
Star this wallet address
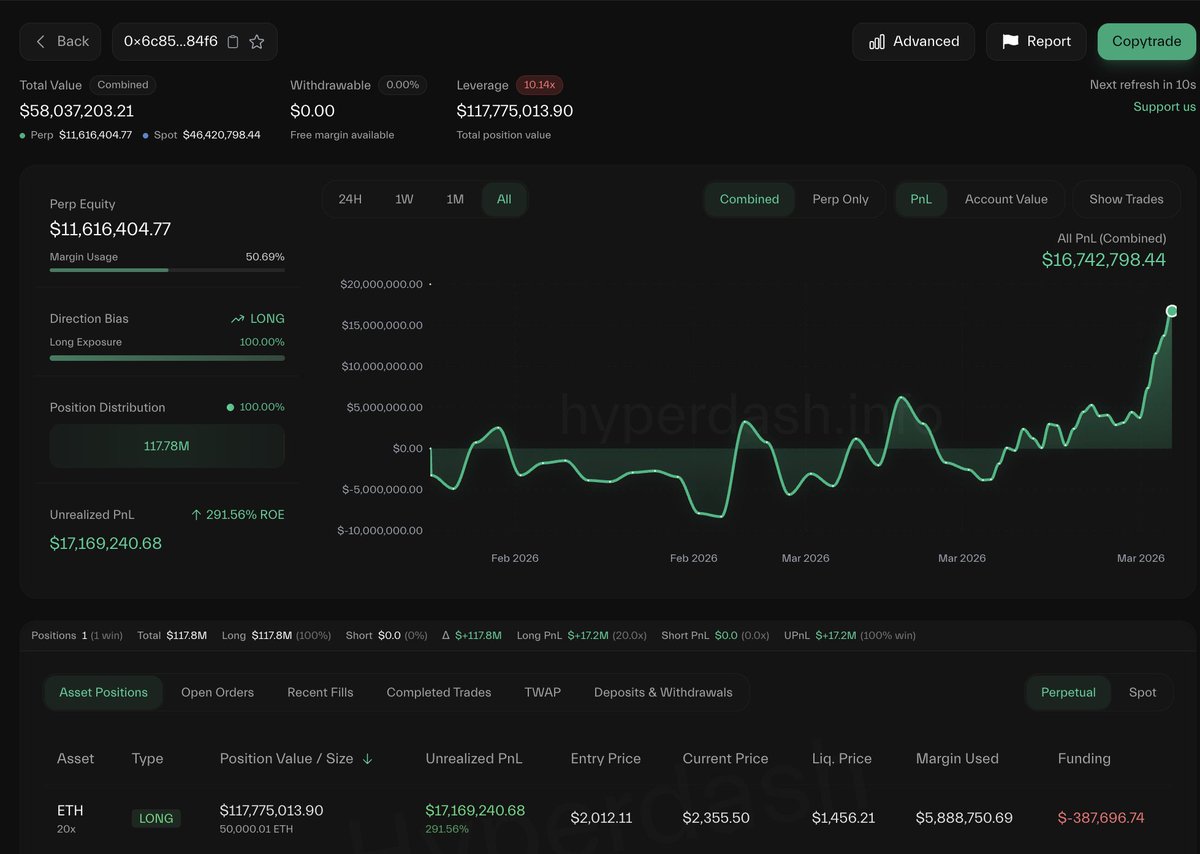pos(257,41)
